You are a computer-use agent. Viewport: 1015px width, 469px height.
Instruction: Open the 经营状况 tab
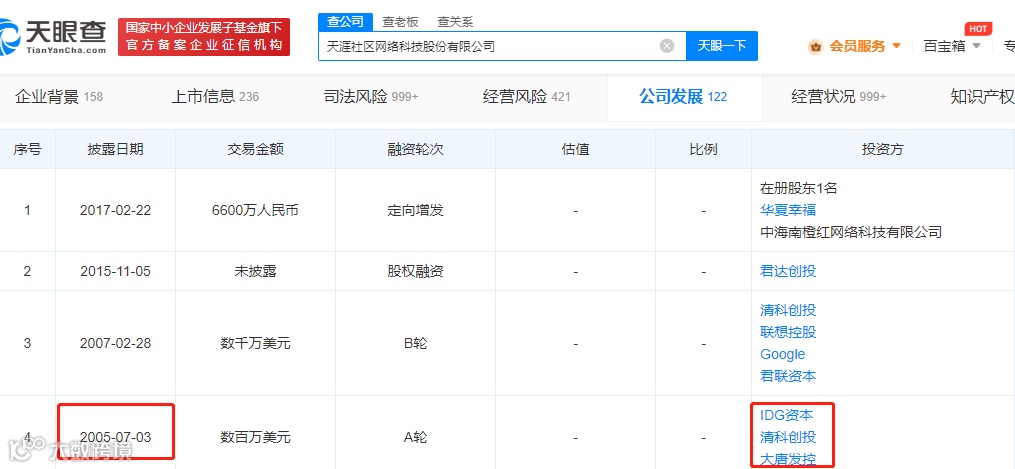(839, 97)
